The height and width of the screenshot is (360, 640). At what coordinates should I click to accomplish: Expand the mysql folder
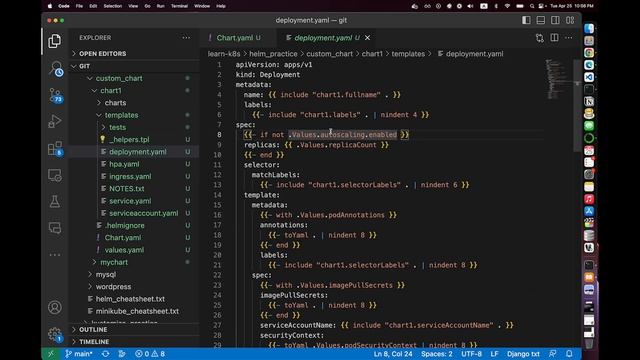coord(106,274)
